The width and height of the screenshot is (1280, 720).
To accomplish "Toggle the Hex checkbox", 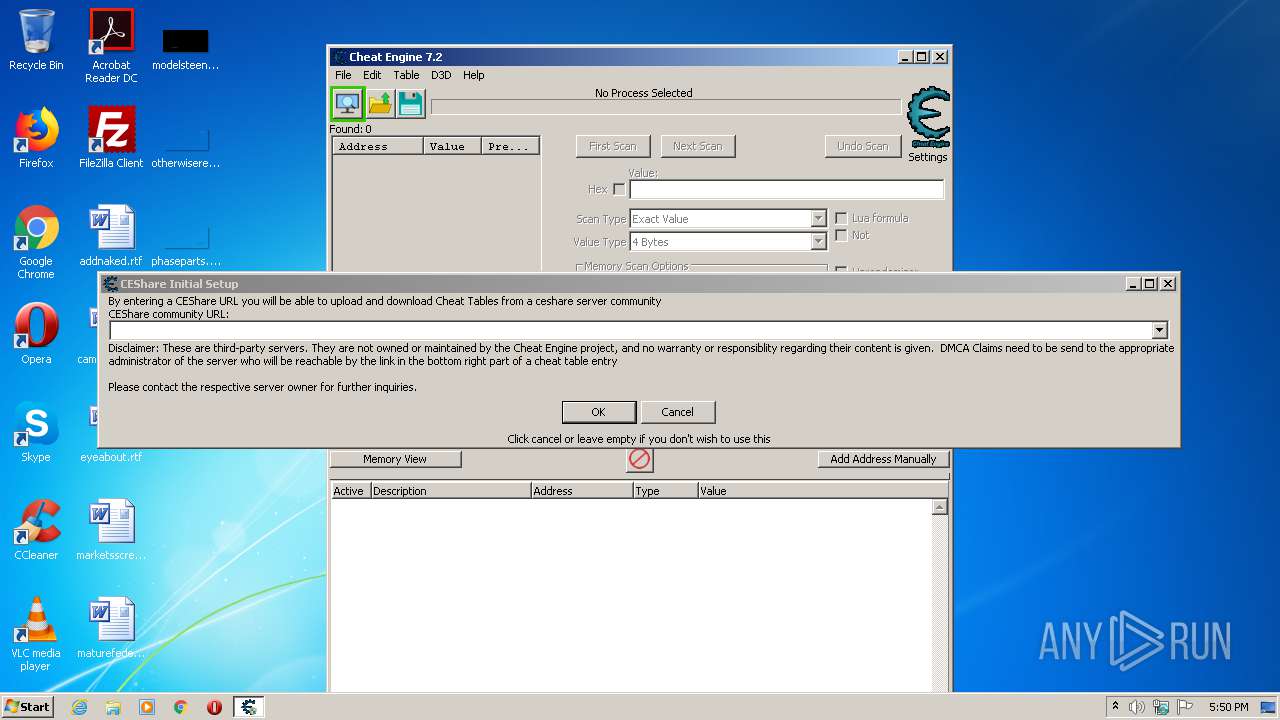I will click(619, 189).
